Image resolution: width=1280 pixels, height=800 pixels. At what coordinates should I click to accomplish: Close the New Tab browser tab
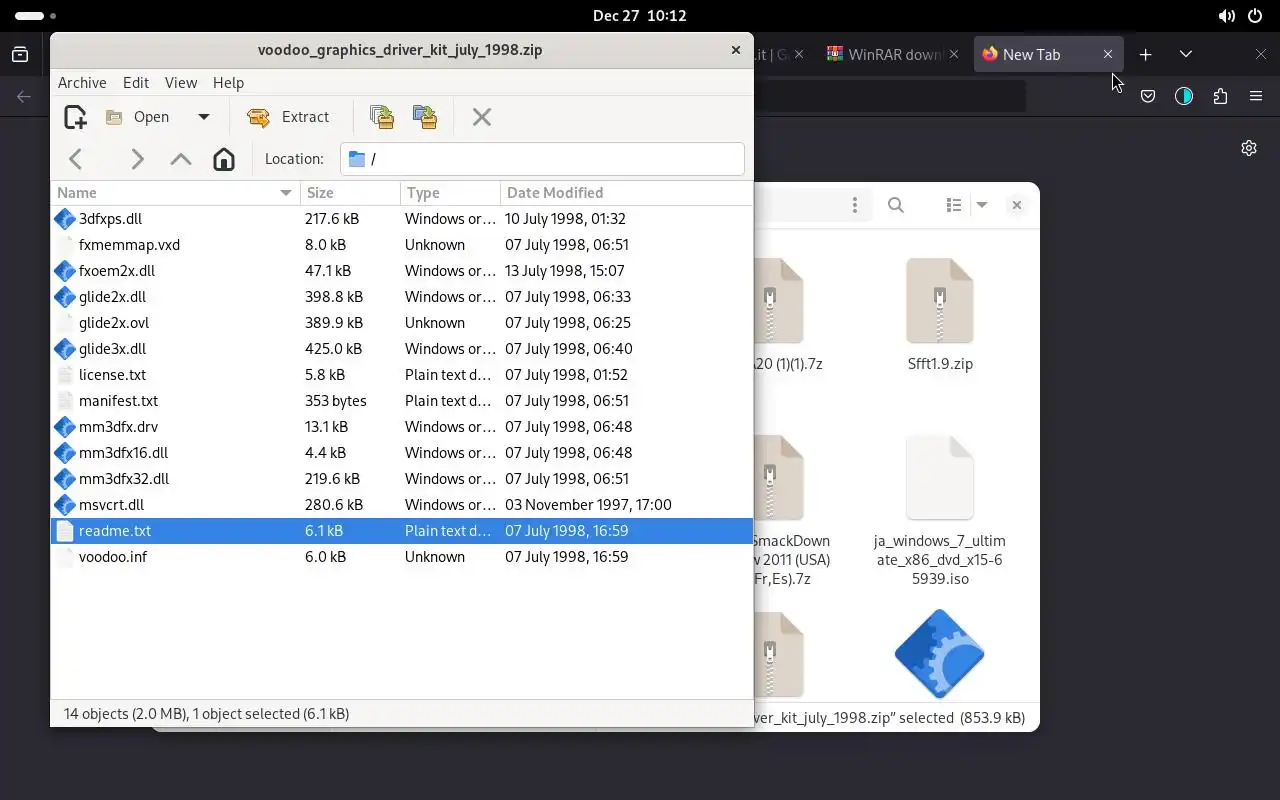point(1108,55)
